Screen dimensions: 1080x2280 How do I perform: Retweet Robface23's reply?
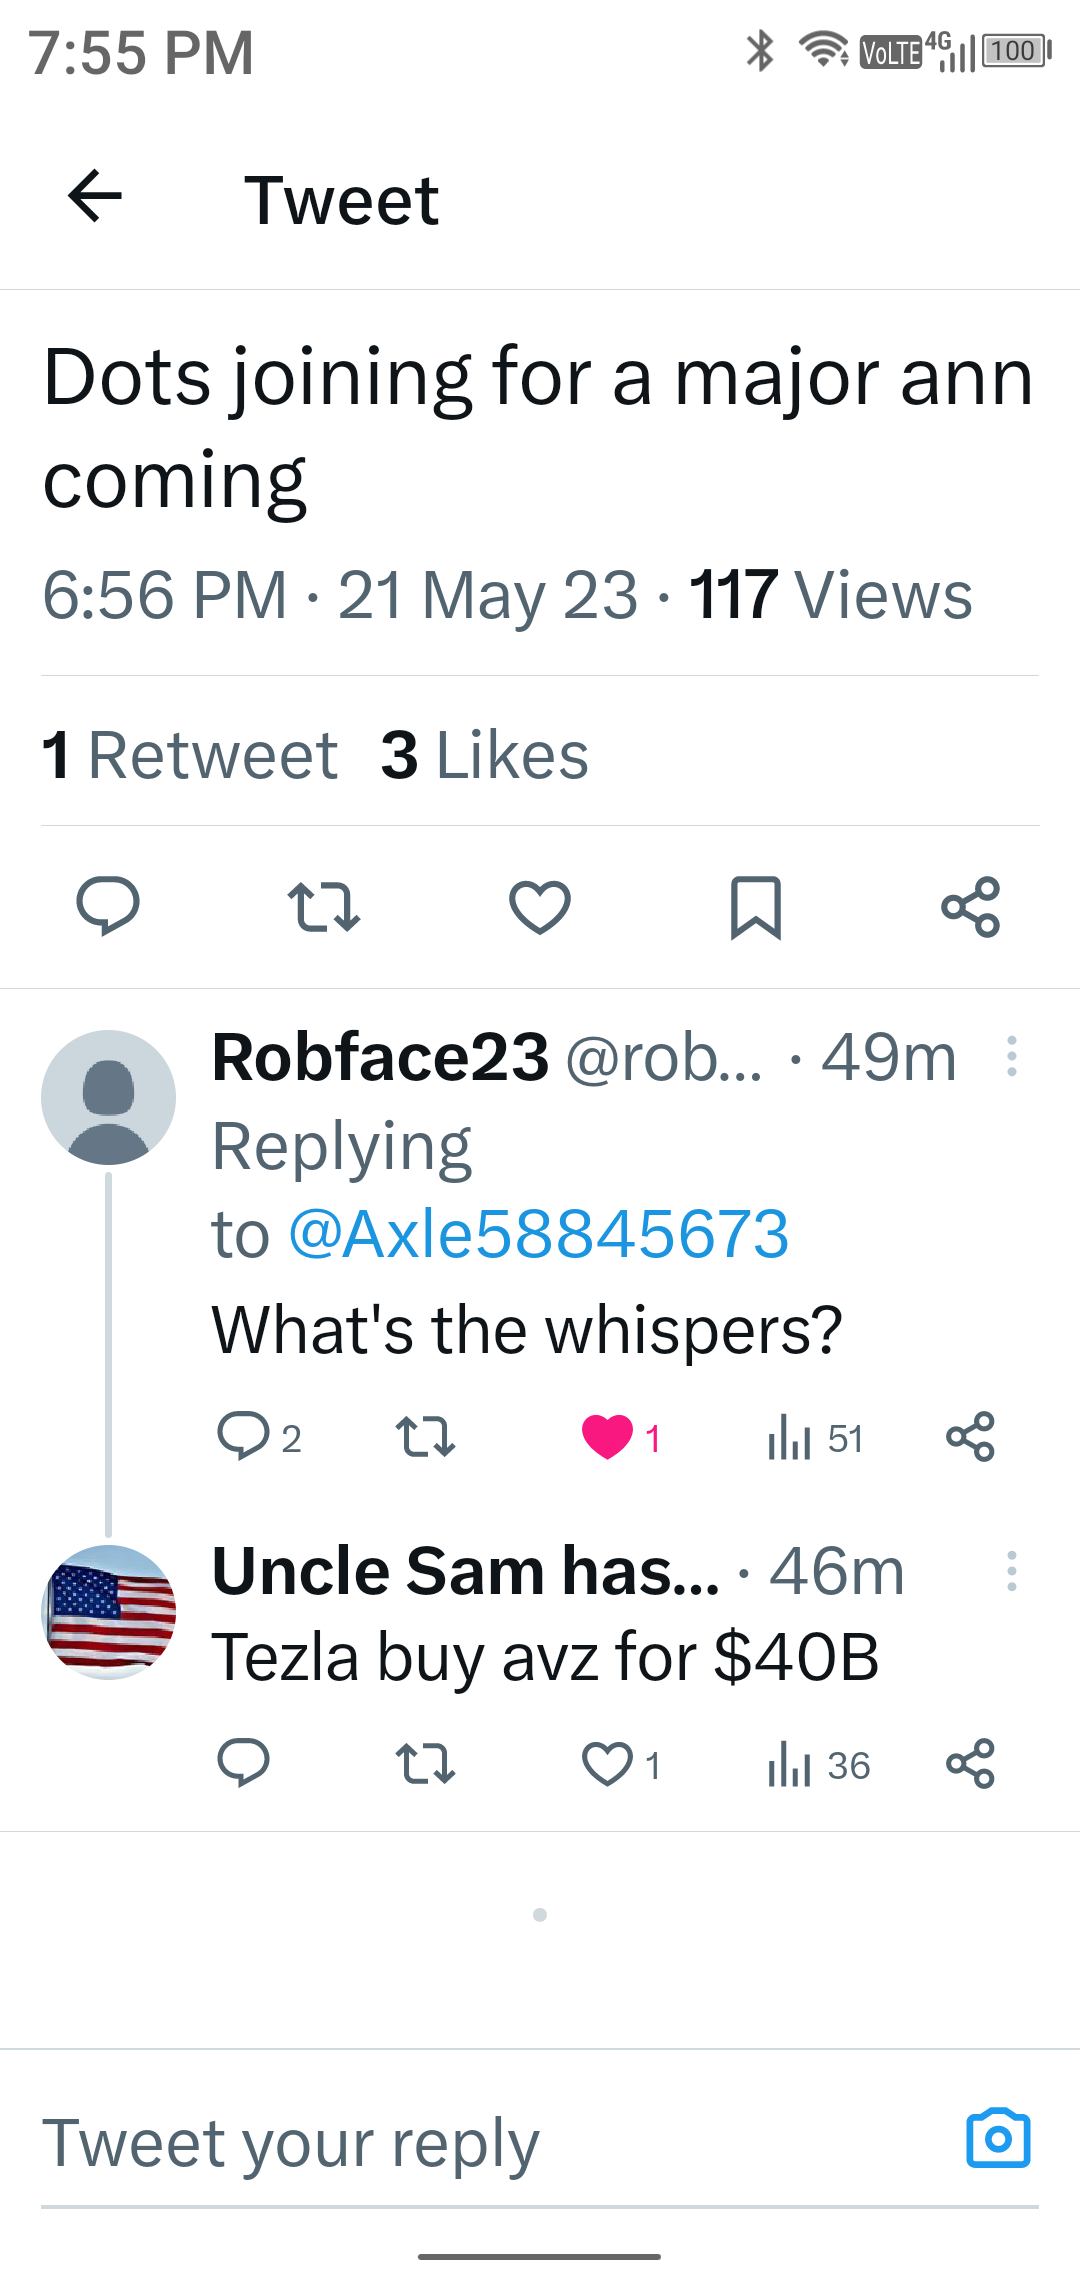tap(426, 1438)
